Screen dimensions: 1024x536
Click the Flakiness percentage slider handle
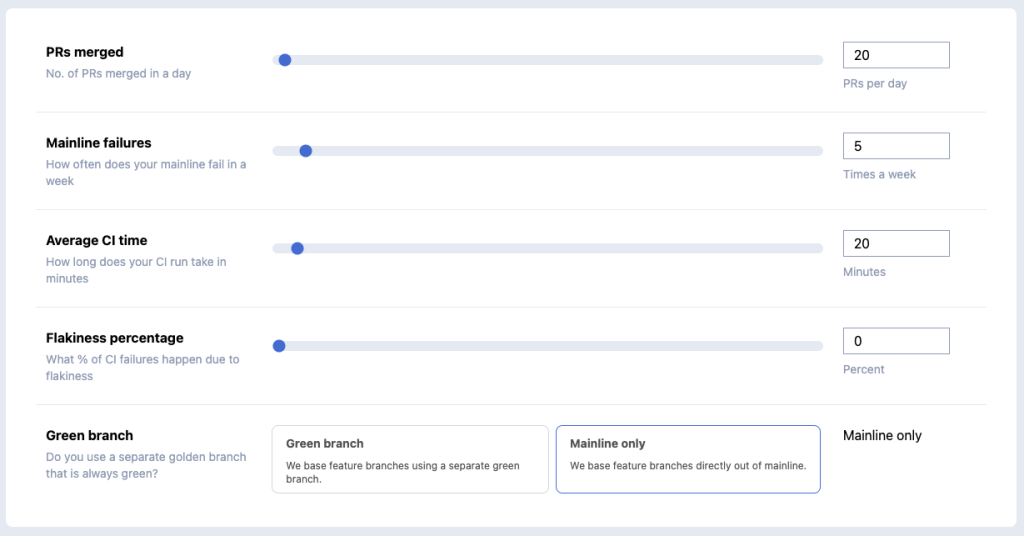(x=279, y=346)
